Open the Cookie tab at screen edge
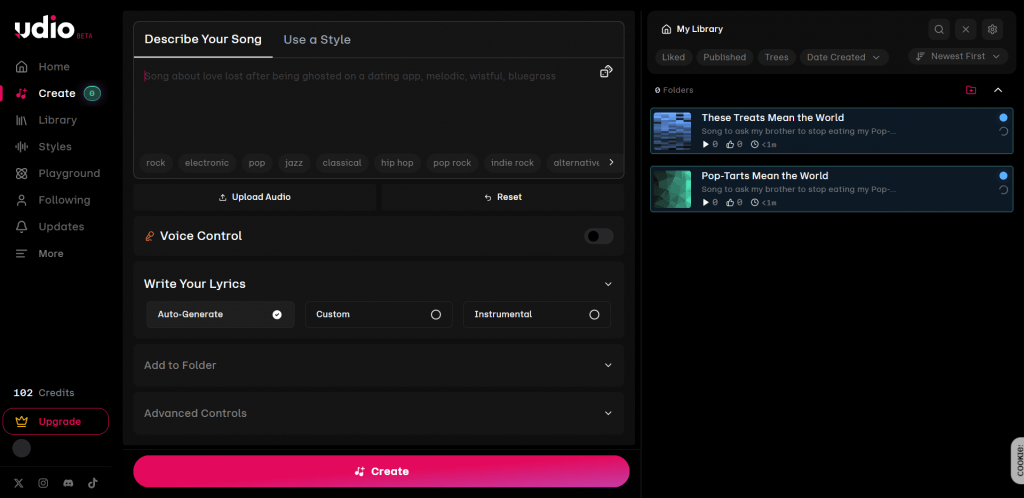The height and width of the screenshot is (498, 1024). click(x=1018, y=459)
